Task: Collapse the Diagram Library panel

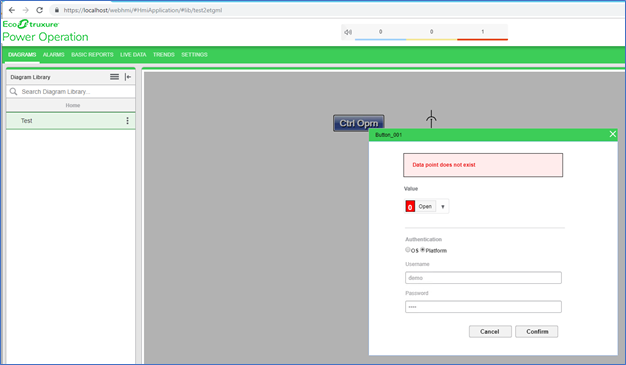Action: click(x=128, y=77)
